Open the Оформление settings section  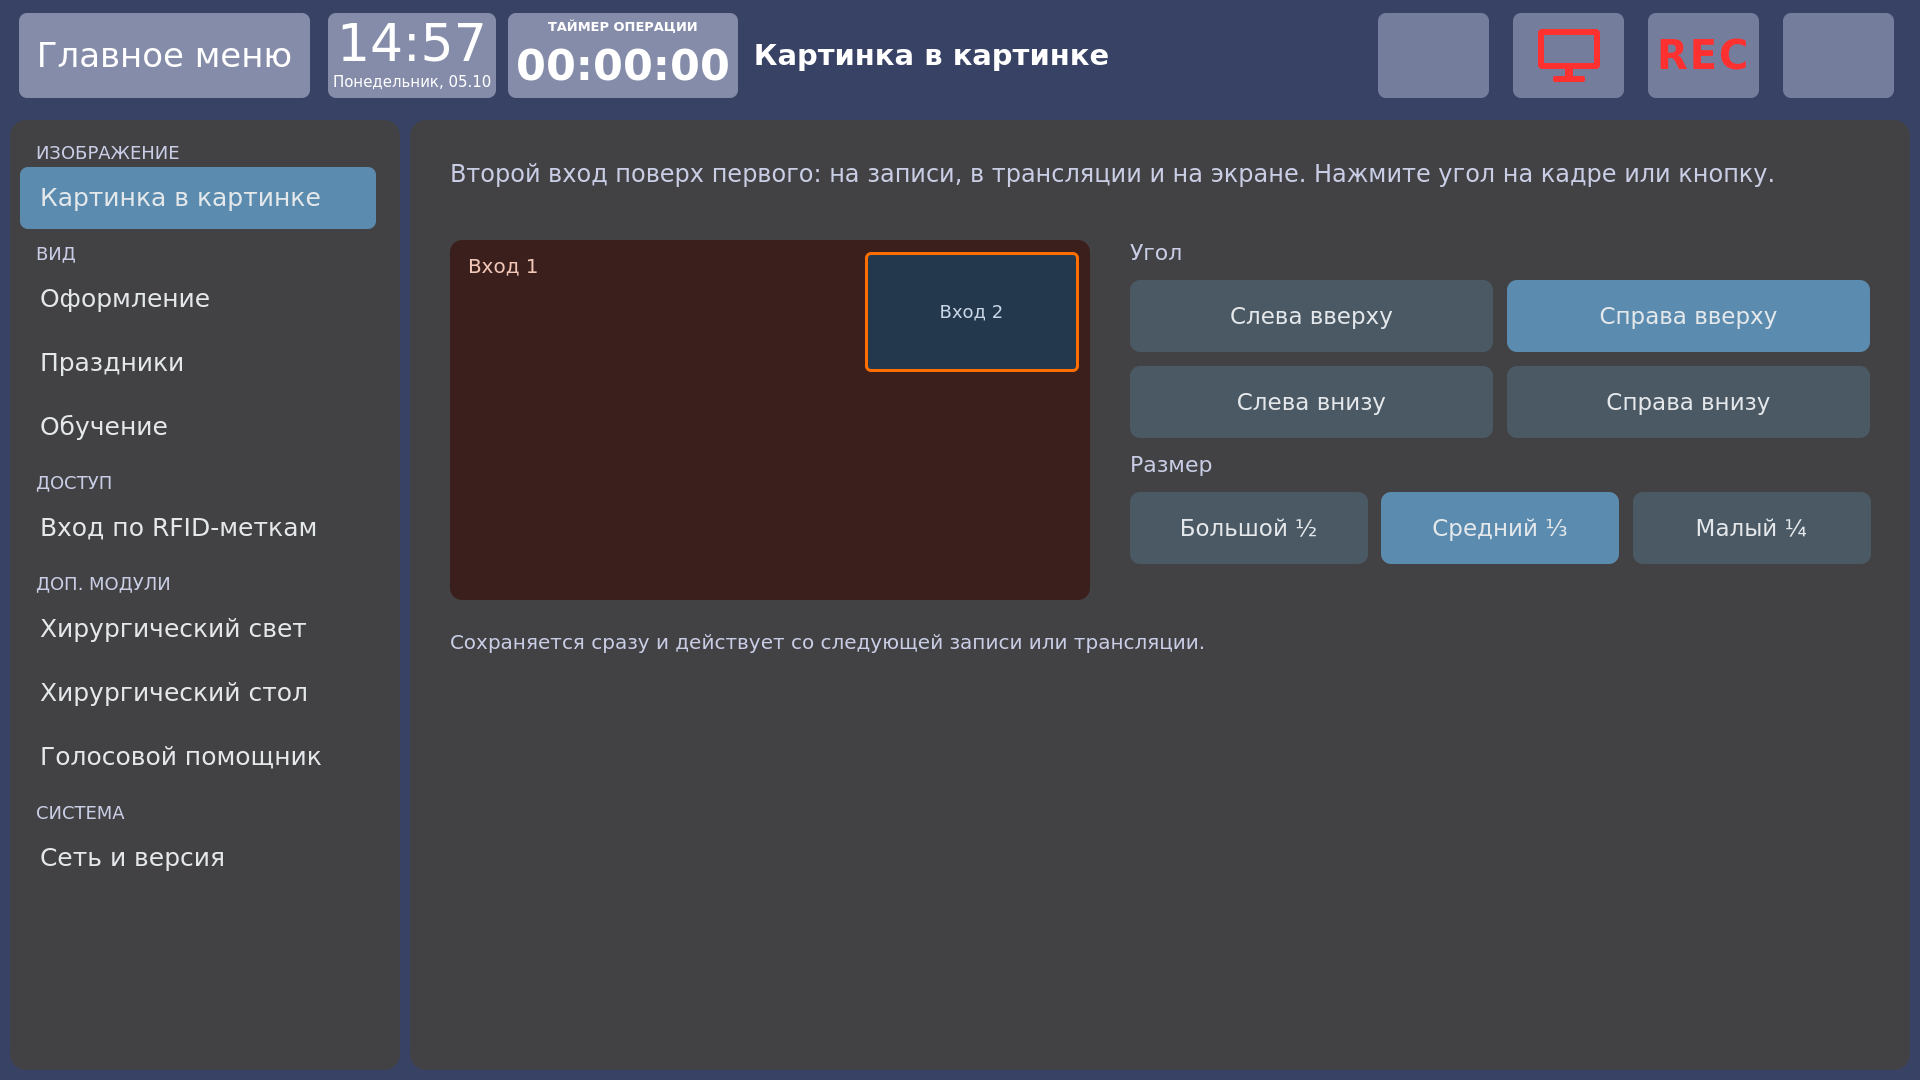click(198, 299)
